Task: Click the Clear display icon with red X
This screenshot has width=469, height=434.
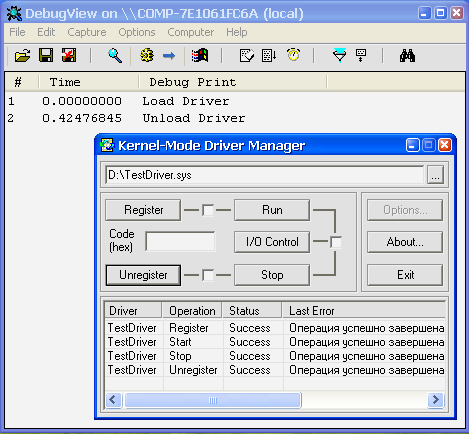Action: [69, 56]
